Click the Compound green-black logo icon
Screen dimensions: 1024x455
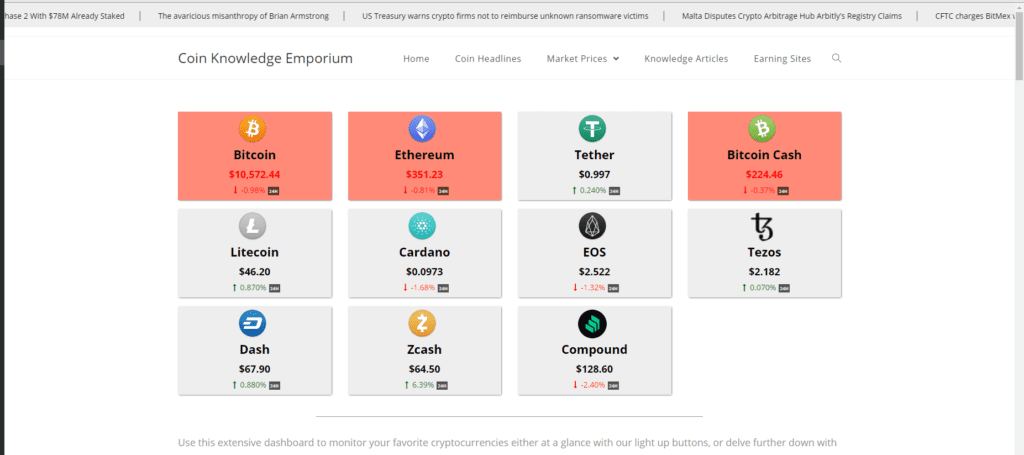592,323
